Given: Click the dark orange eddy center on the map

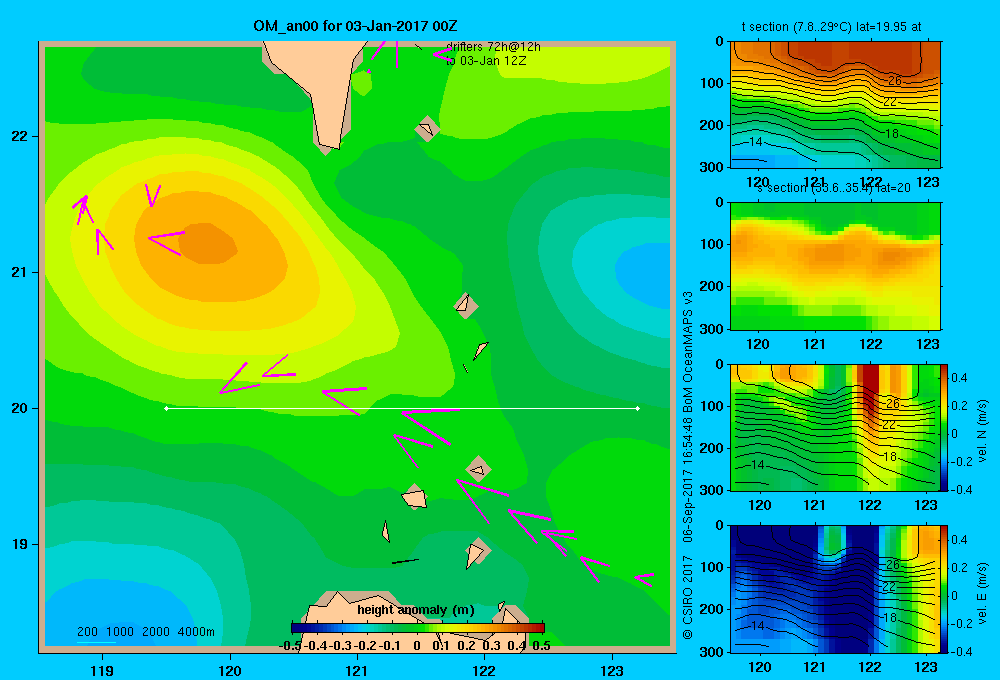Looking at the screenshot, I should pyautogui.click(x=207, y=244).
